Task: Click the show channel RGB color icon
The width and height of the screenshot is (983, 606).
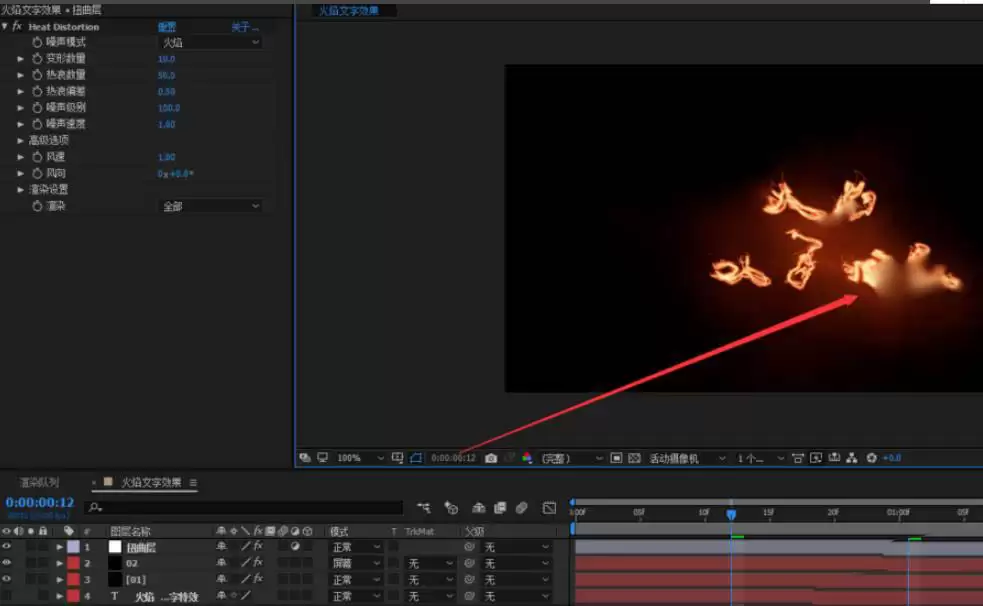Action: [527, 458]
